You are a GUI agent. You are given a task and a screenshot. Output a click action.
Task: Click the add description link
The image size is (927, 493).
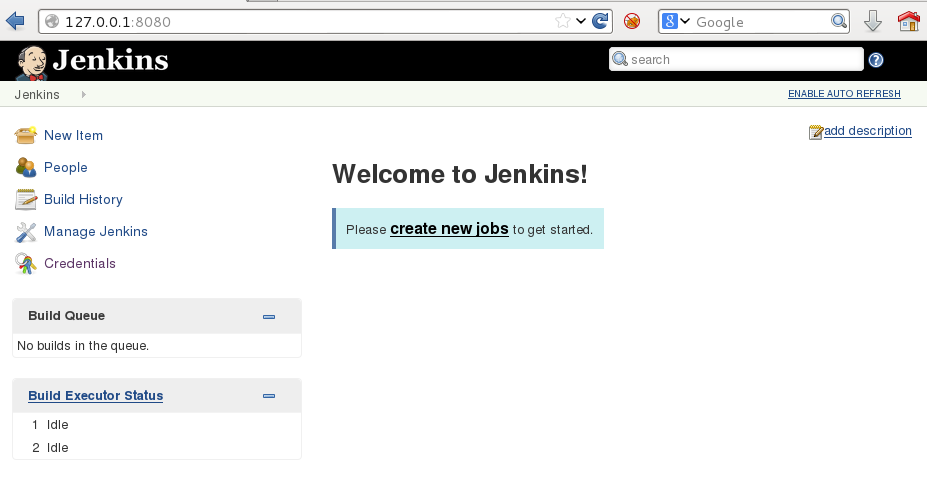click(x=868, y=131)
